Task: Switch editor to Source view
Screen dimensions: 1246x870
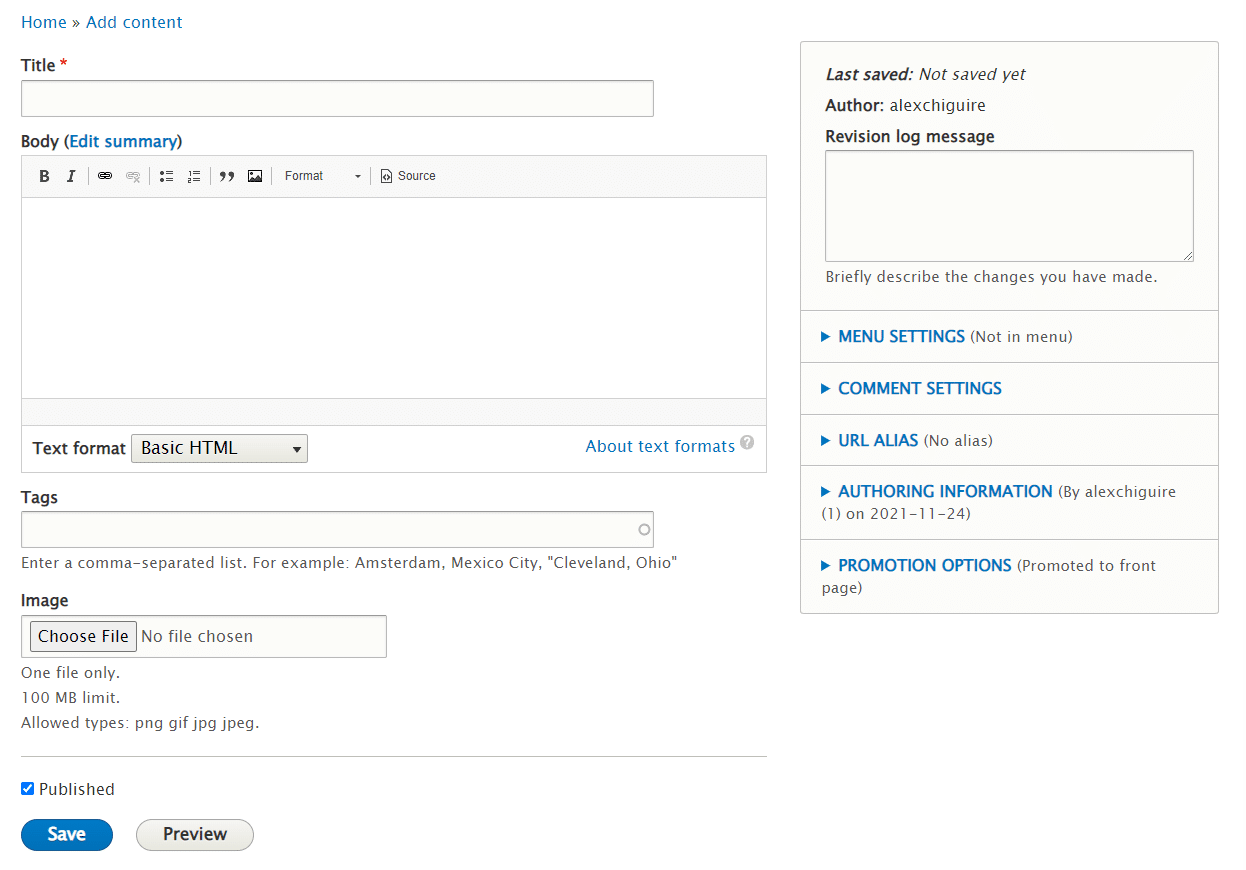Action: click(x=408, y=176)
